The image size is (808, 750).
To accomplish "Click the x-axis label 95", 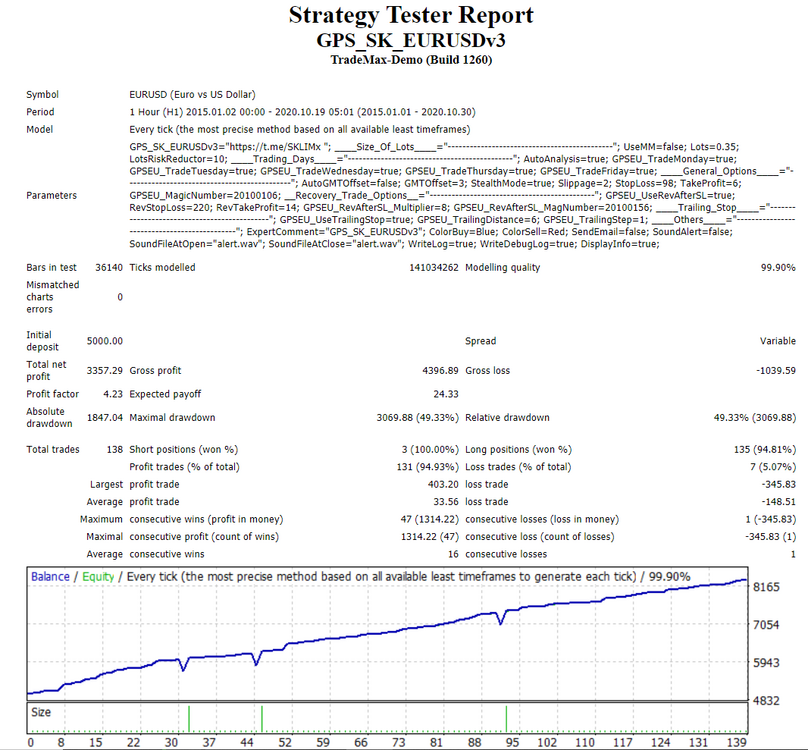I will pos(512,743).
